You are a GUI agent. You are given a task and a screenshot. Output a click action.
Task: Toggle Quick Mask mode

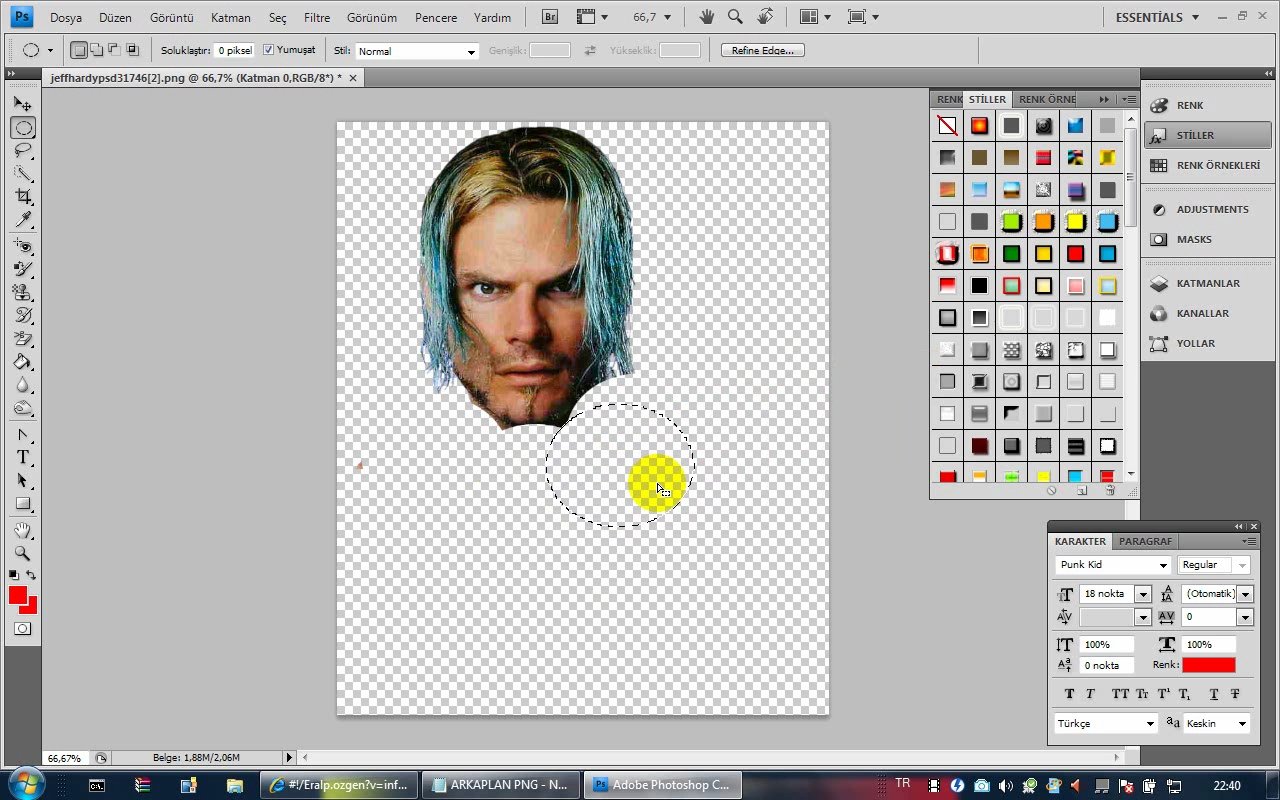pos(23,628)
